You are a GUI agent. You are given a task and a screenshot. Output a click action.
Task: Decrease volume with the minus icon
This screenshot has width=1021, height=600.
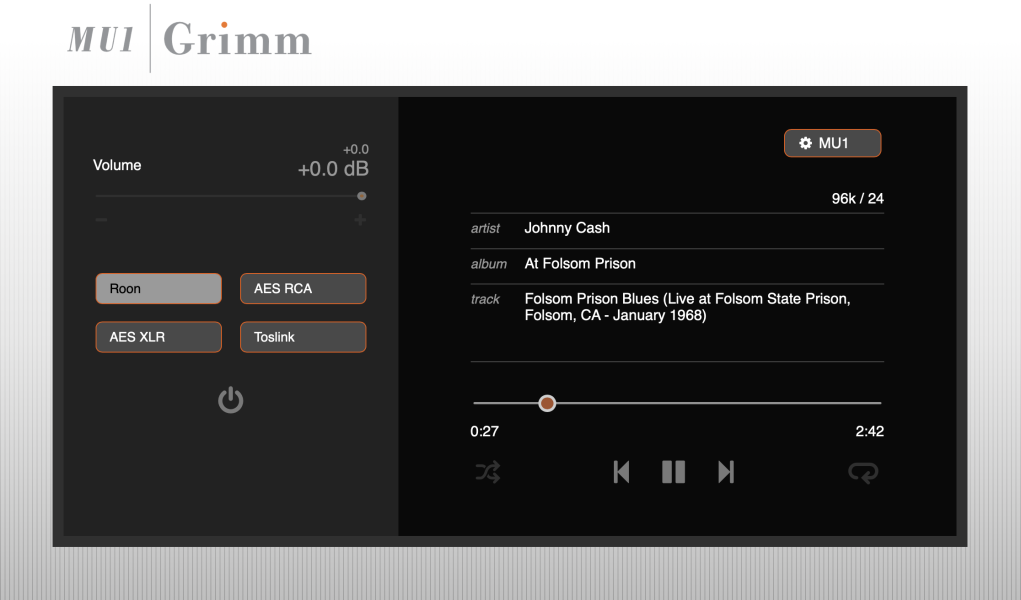(x=101, y=220)
